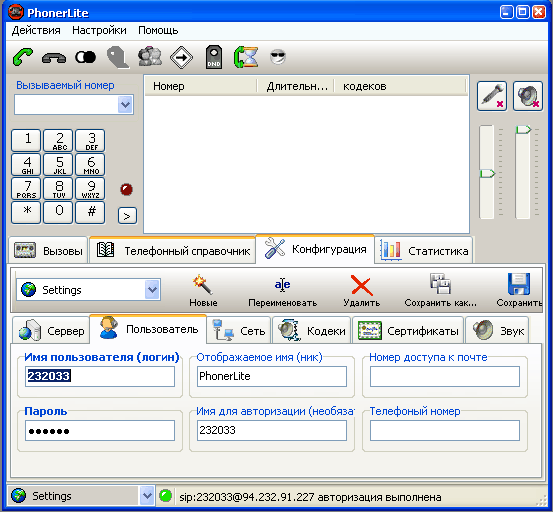Click the Удалить red X icon
The width and height of the screenshot is (553, 512).
(x=362, y=291)
